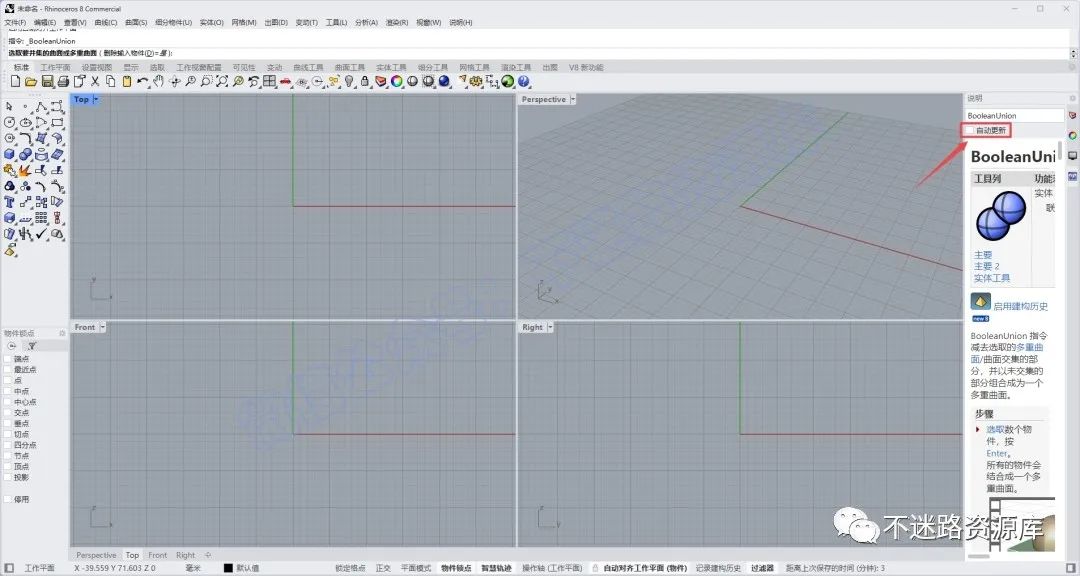1080x576 pixels.
Task: Add a viewport tab with the plus icon
Action: [208, 555]
